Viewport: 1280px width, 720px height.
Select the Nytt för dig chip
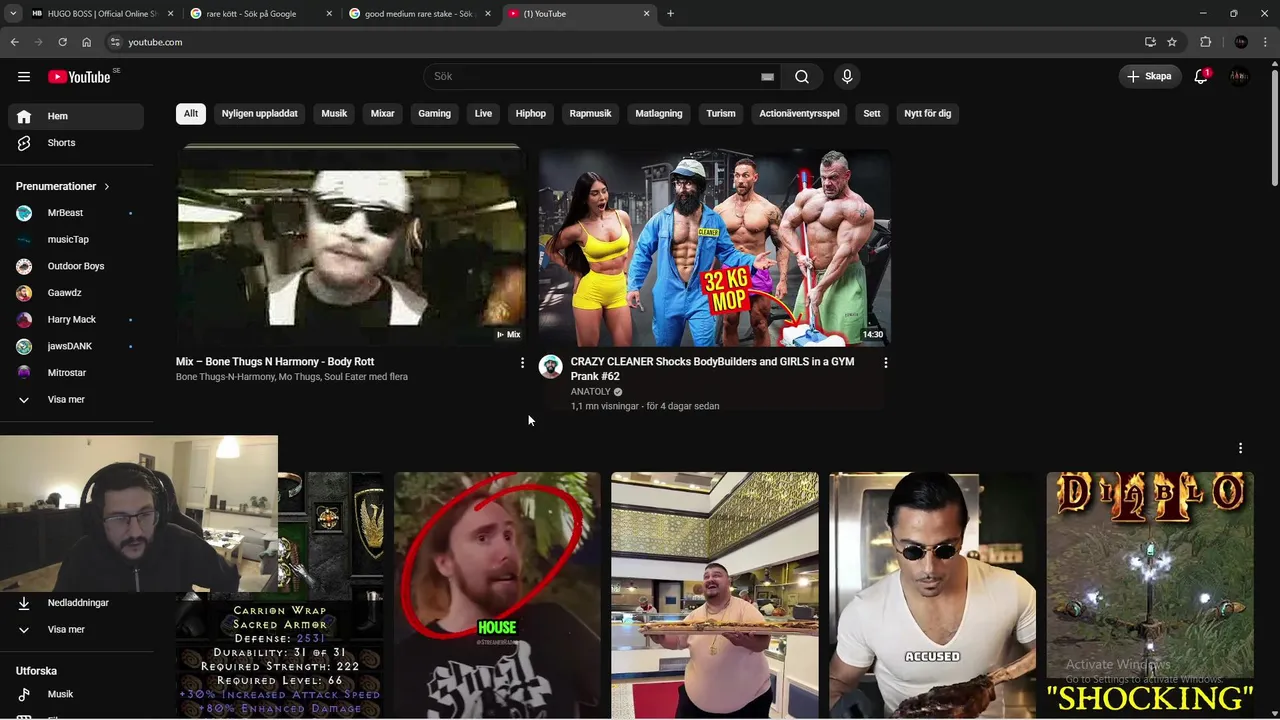pos(928,114)
